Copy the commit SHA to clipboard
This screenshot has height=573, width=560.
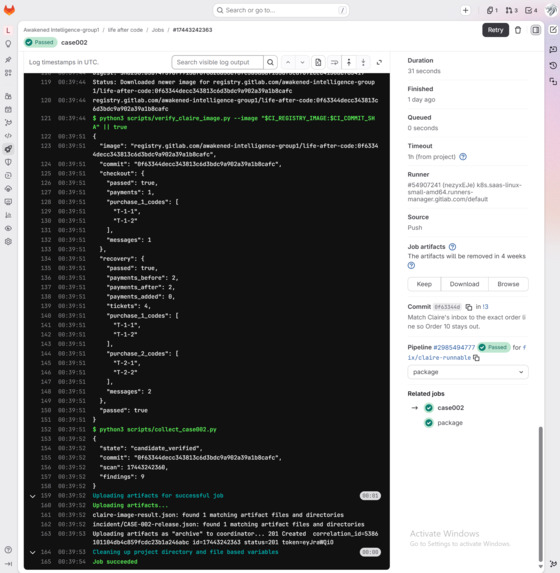tap(469, 307)
